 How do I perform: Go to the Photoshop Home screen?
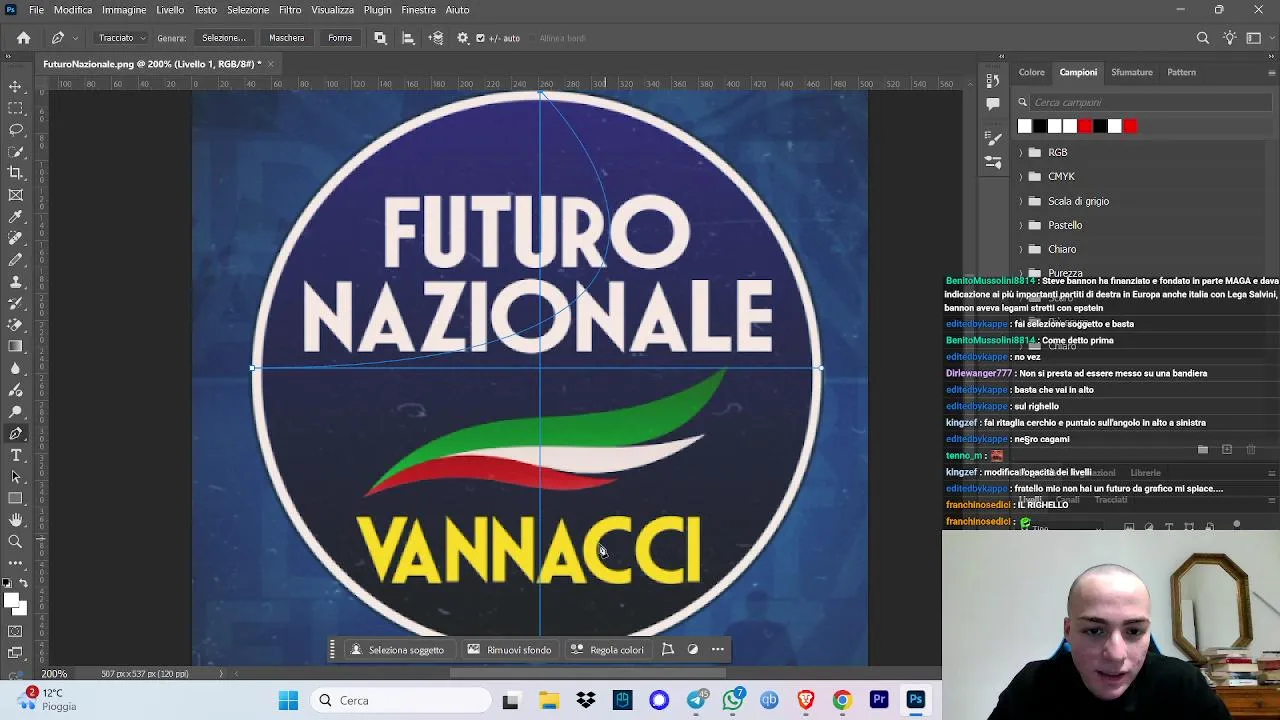[x=23, y=38]
